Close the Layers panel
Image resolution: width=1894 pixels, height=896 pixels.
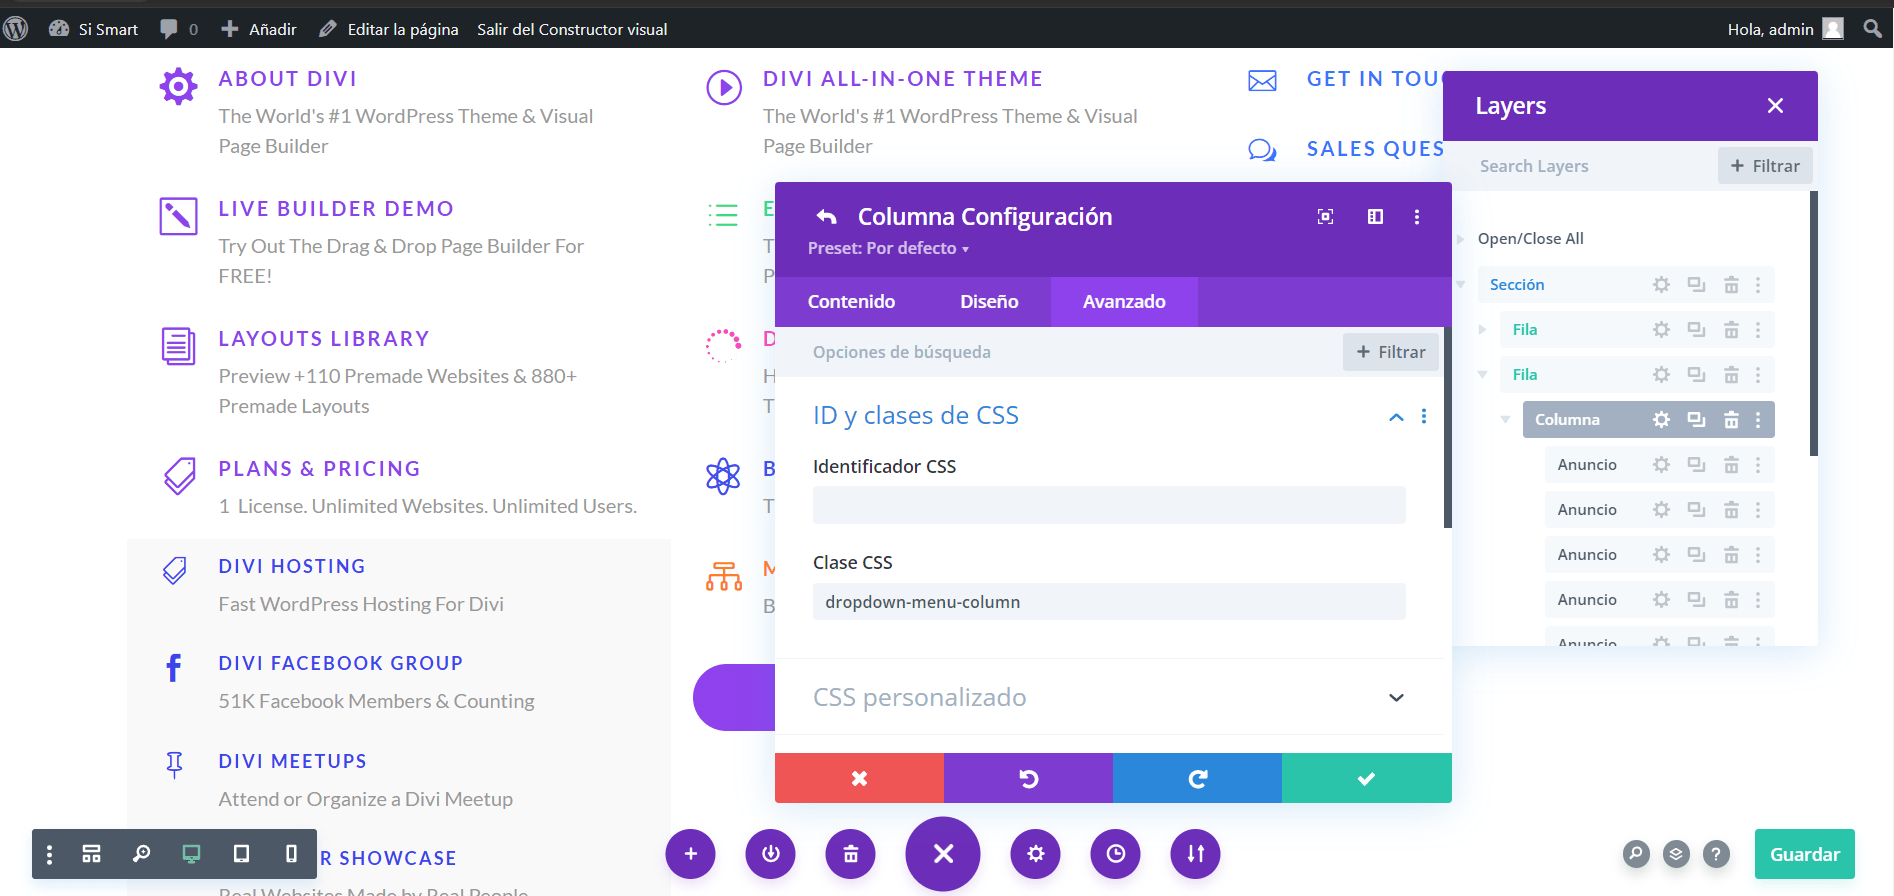[1775, 106]
